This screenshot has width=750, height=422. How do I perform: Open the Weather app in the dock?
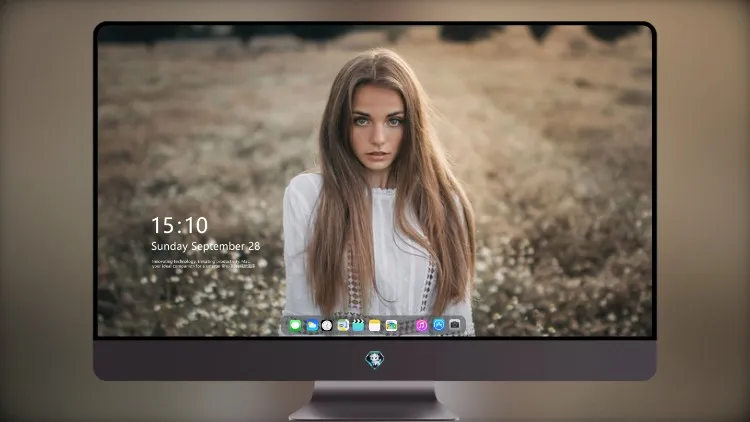pos(312,325)
